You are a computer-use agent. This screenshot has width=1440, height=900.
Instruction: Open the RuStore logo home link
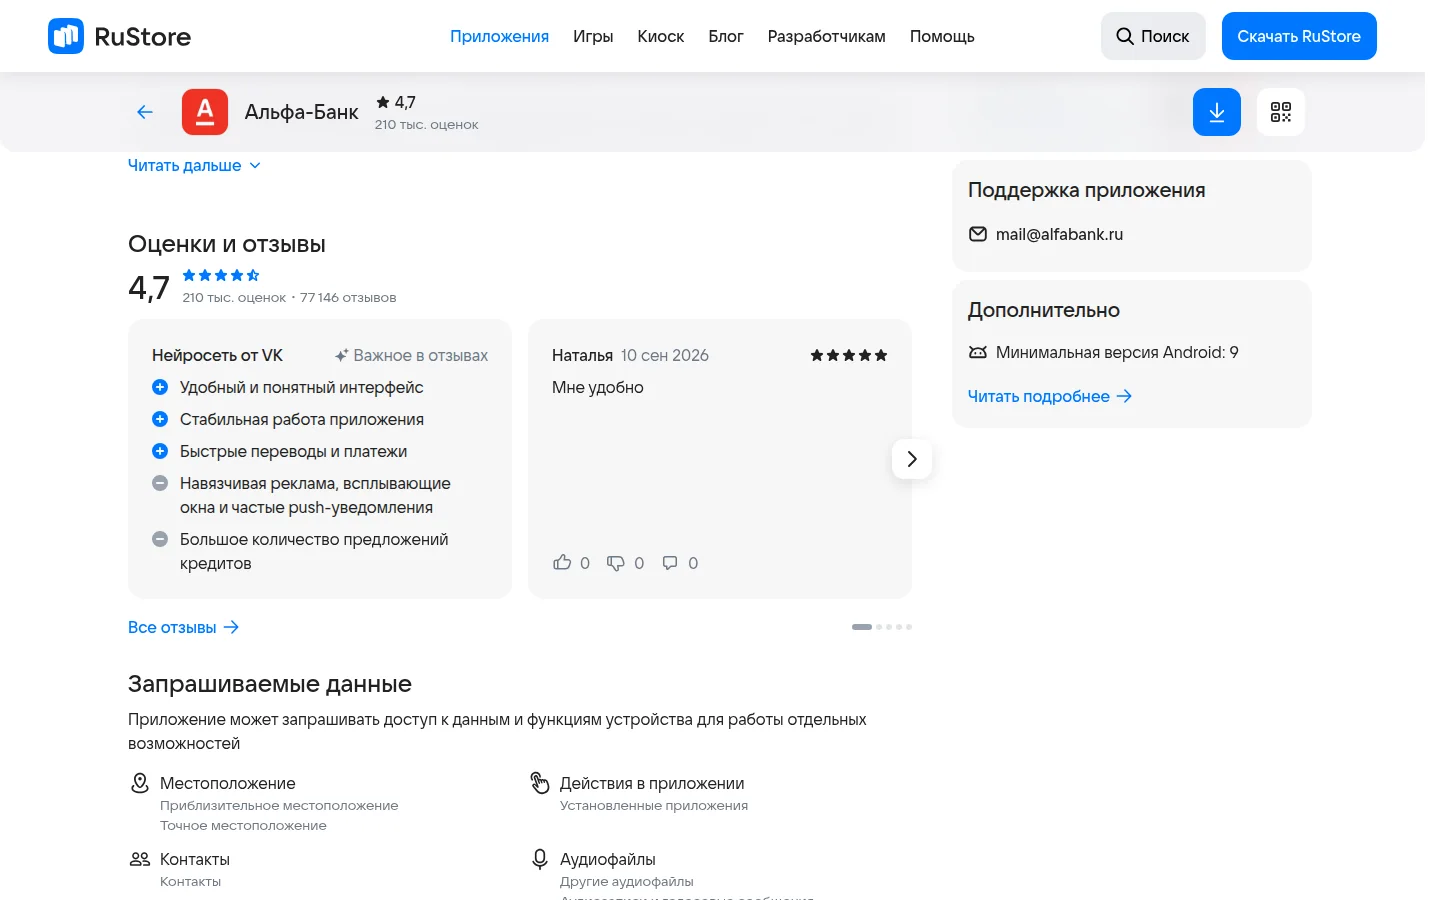(119, 36)
